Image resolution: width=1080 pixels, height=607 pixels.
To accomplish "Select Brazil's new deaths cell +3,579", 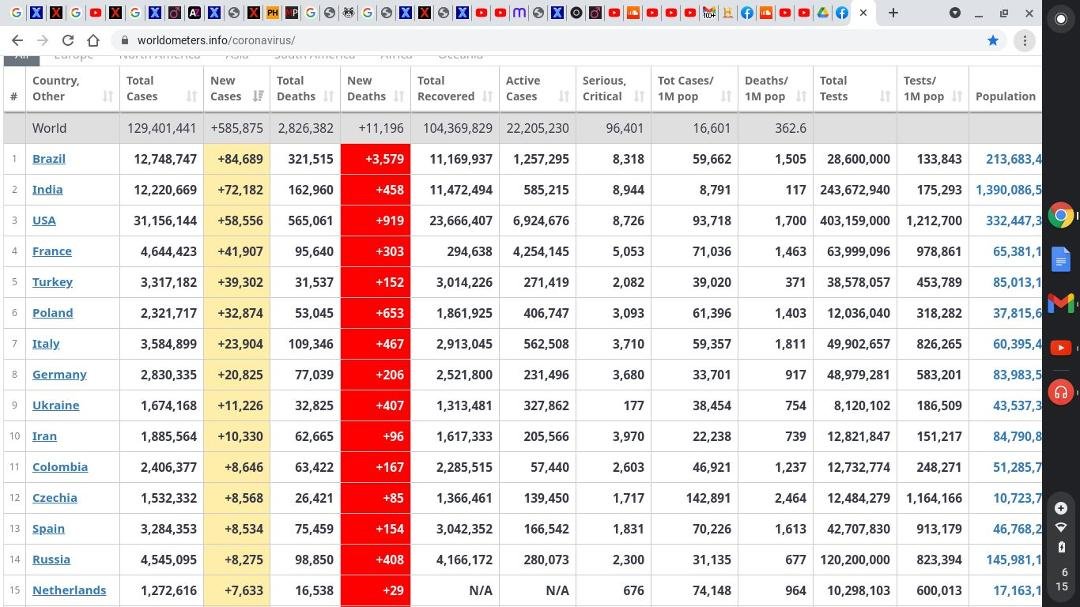I will click(x=375, y=159).
